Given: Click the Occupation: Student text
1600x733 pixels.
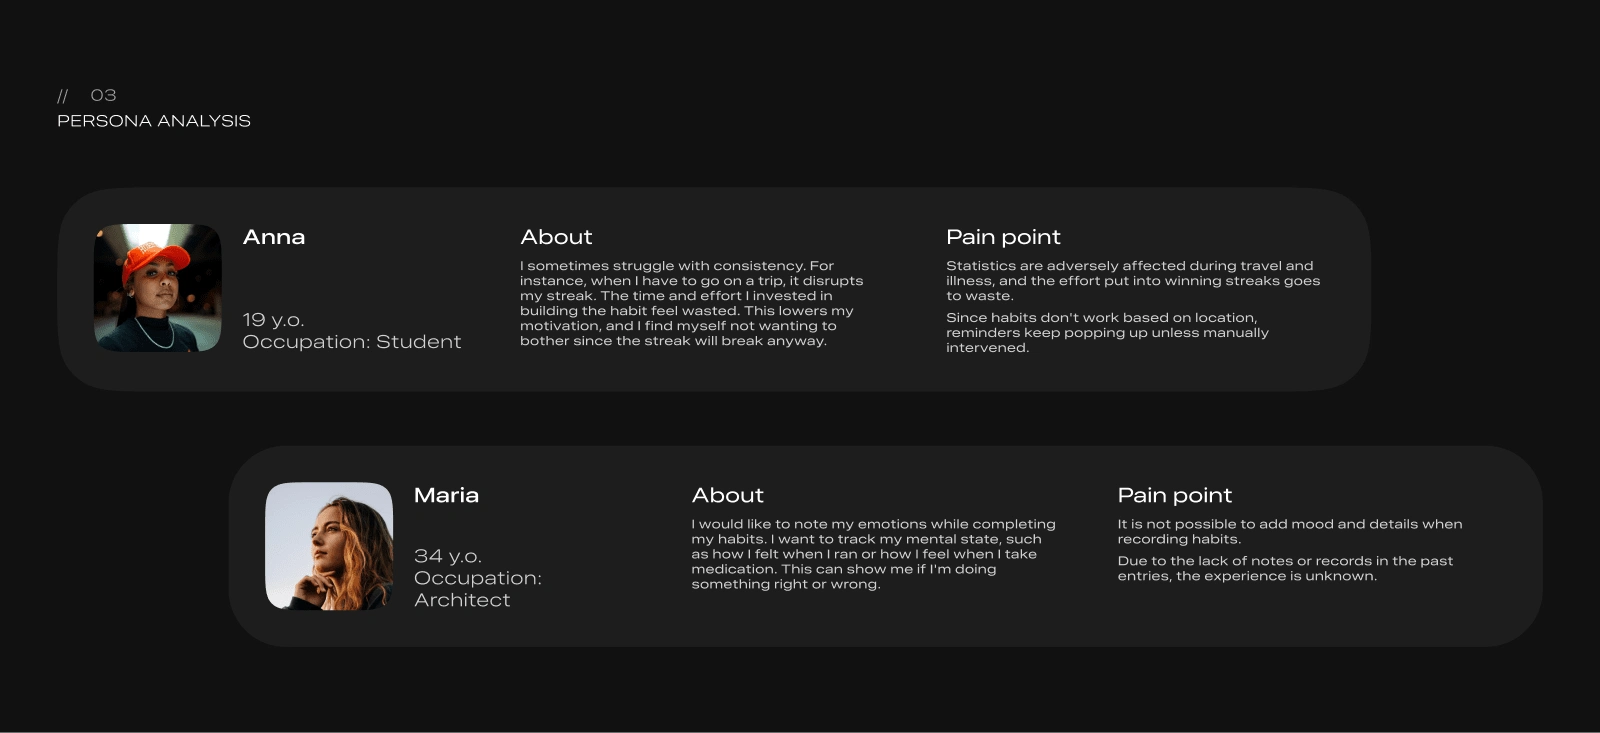Looking at the screenshot, I should [352, 342].
